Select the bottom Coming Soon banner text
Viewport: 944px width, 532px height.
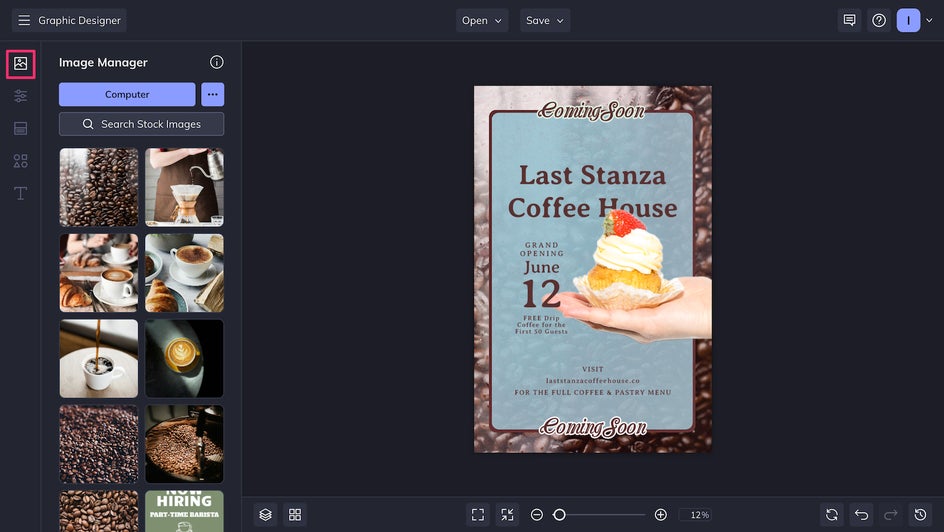[x=593, y=427]
